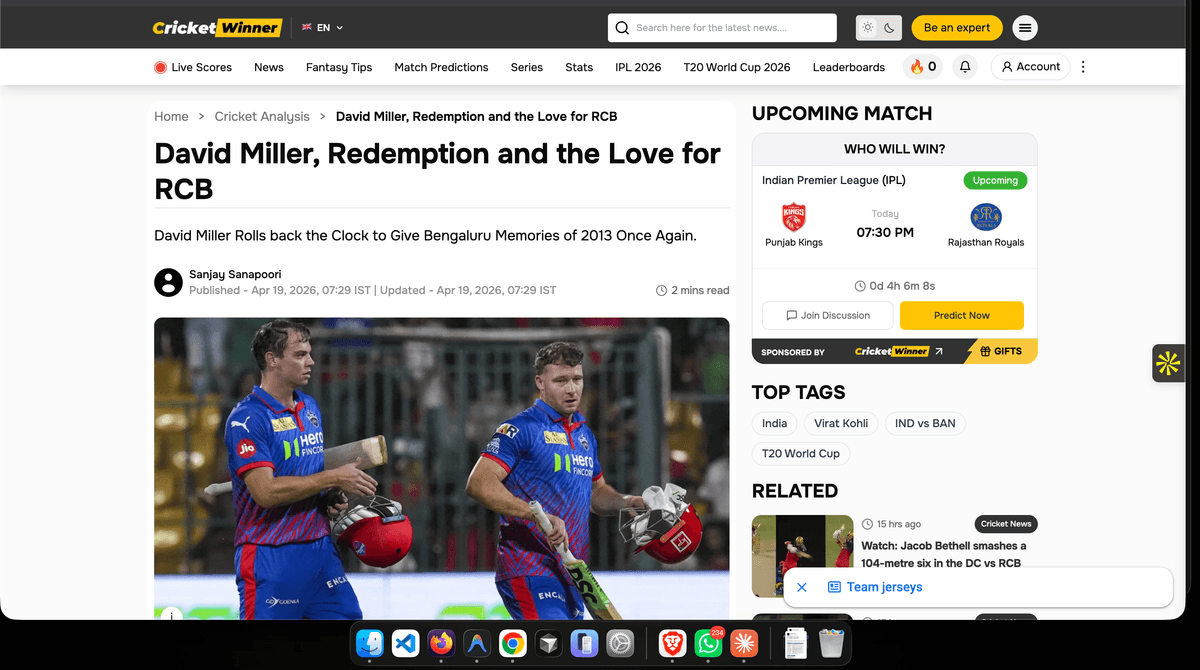Open the dark cube app in Dock
The width and height of the screenshot is (1200, 670).
point(548,643)
